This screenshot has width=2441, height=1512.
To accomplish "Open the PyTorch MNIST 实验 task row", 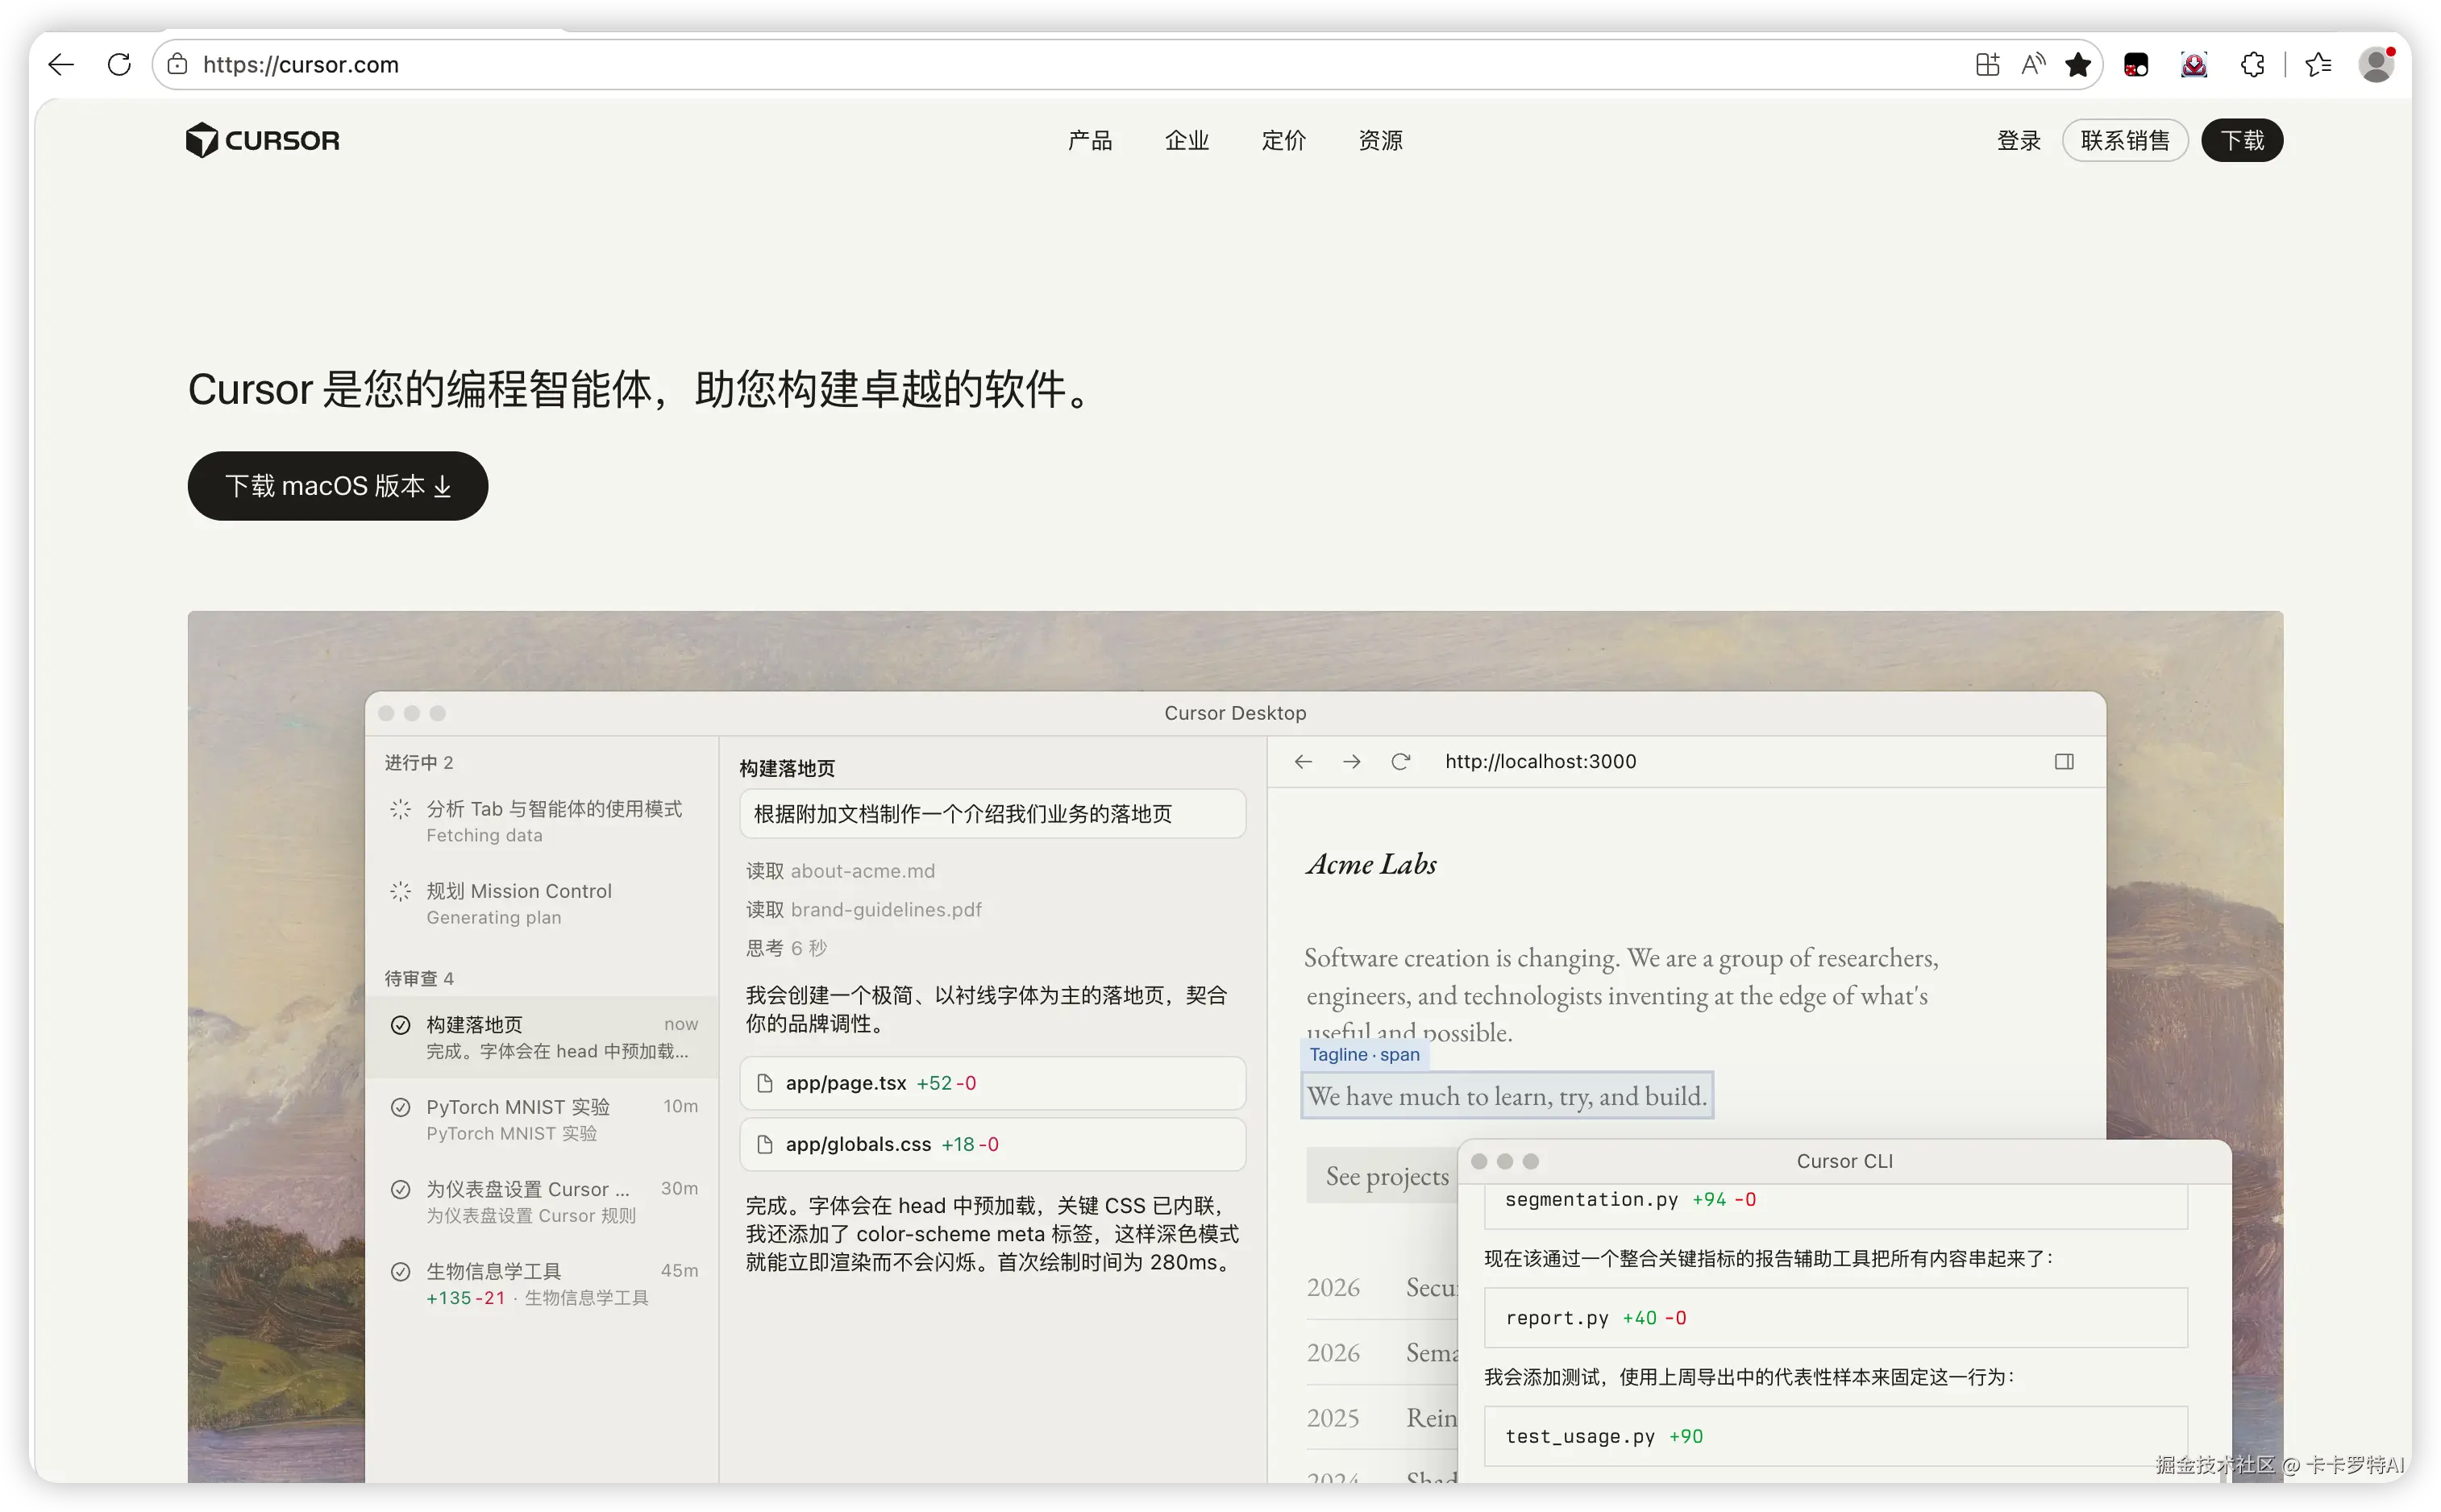I will pyautogui.click(x=541, y=1119).
